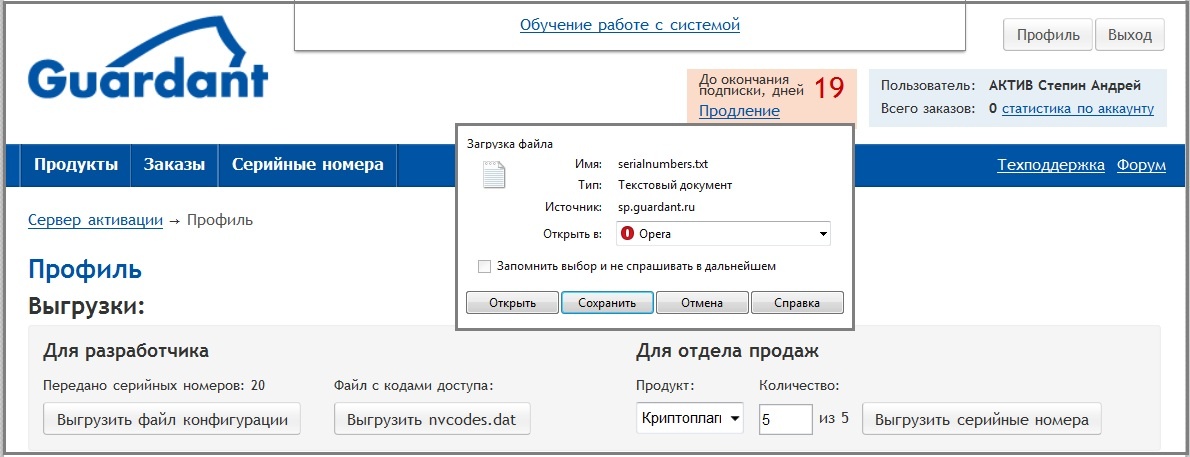Cancel the download with 'Отмена'
This screenshot has height=457, width=1190.
pos(702,303)
